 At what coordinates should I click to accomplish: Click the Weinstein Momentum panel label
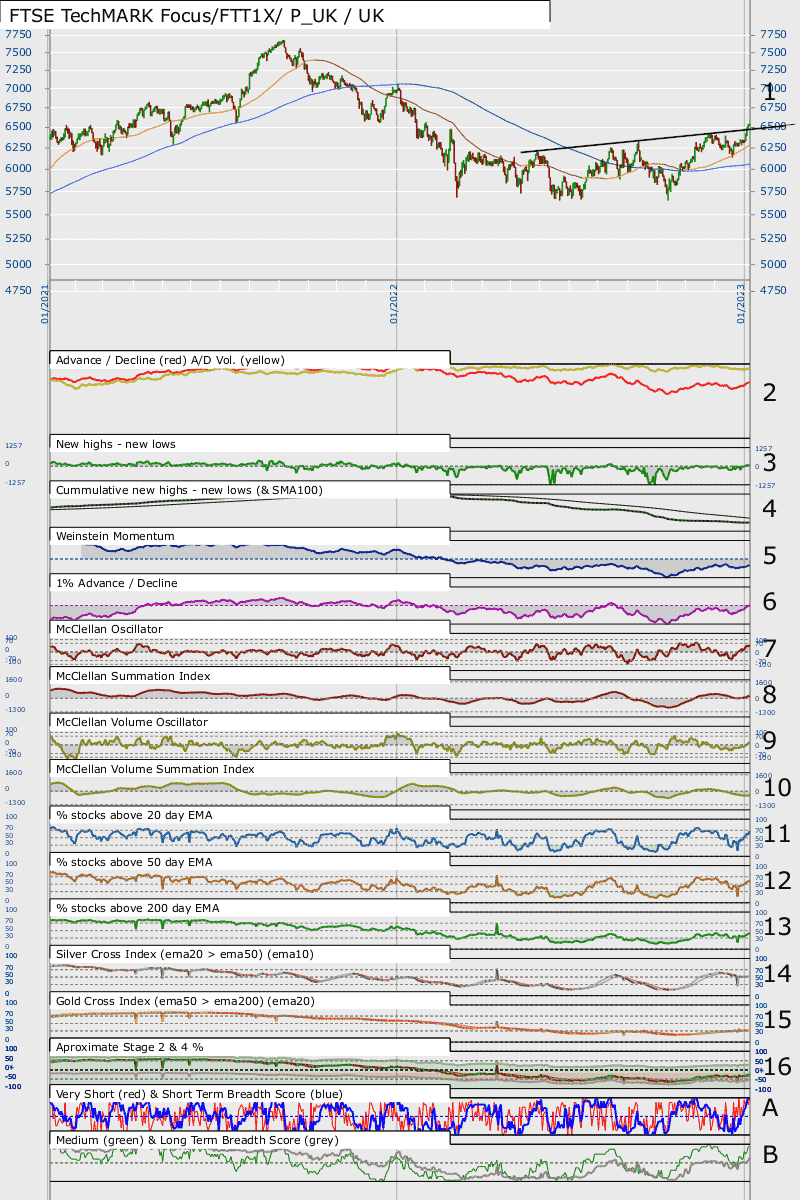116,536
